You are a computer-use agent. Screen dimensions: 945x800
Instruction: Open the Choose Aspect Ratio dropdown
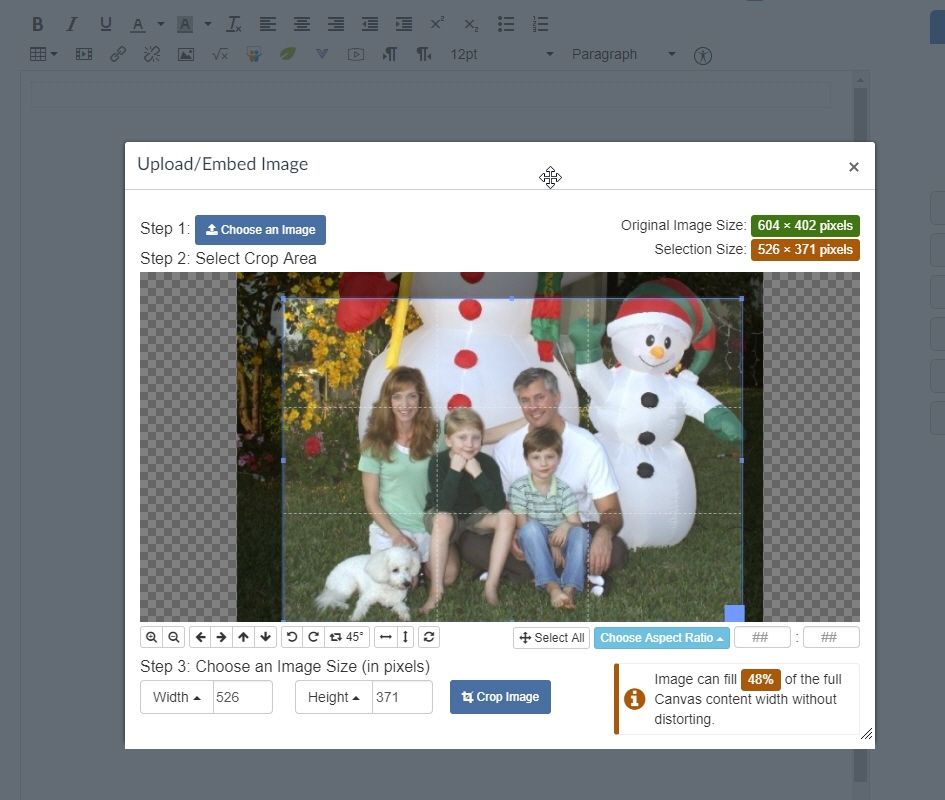click(661, 638)
